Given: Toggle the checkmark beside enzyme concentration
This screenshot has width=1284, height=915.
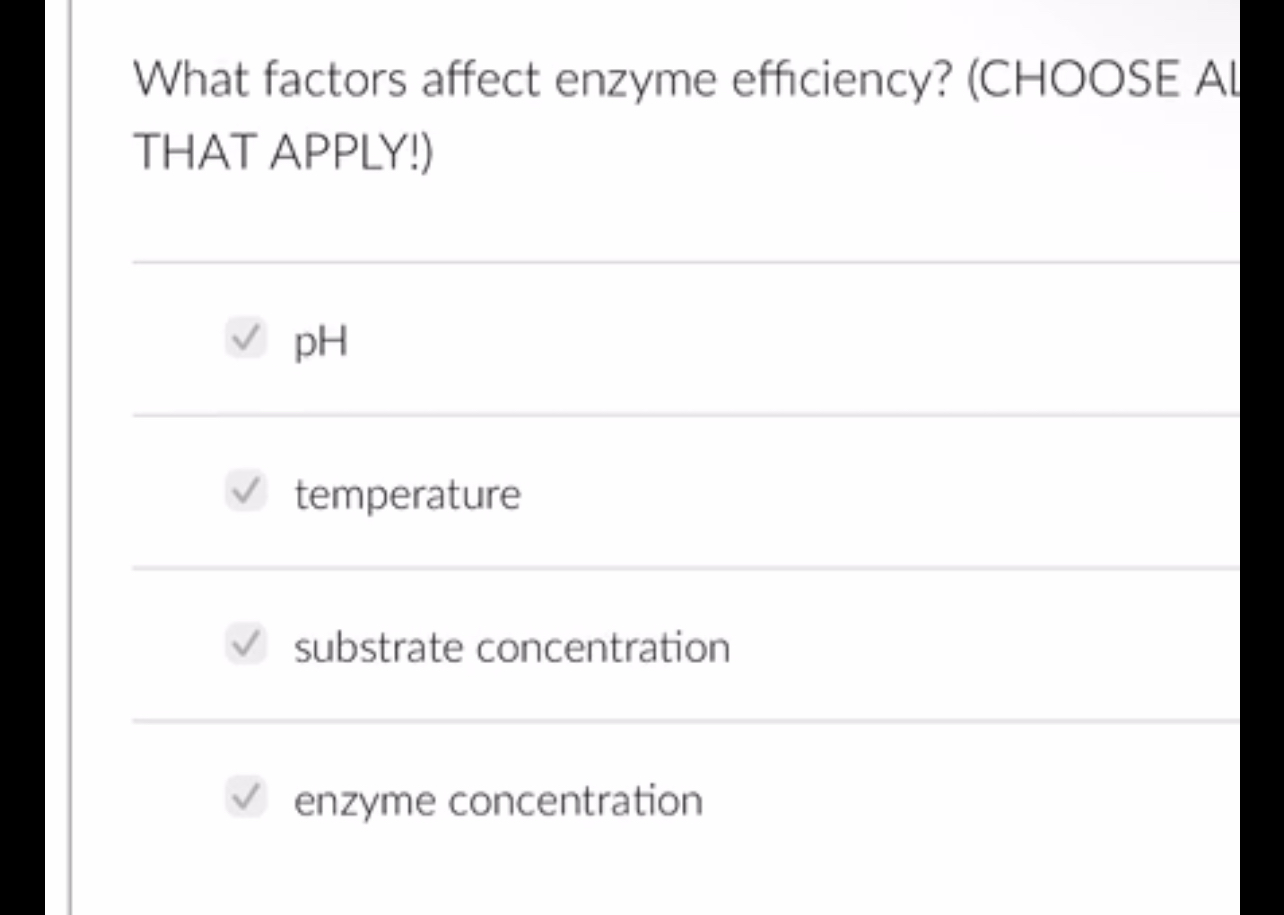Looking at the screenshot, I should [x=246, y=798].
